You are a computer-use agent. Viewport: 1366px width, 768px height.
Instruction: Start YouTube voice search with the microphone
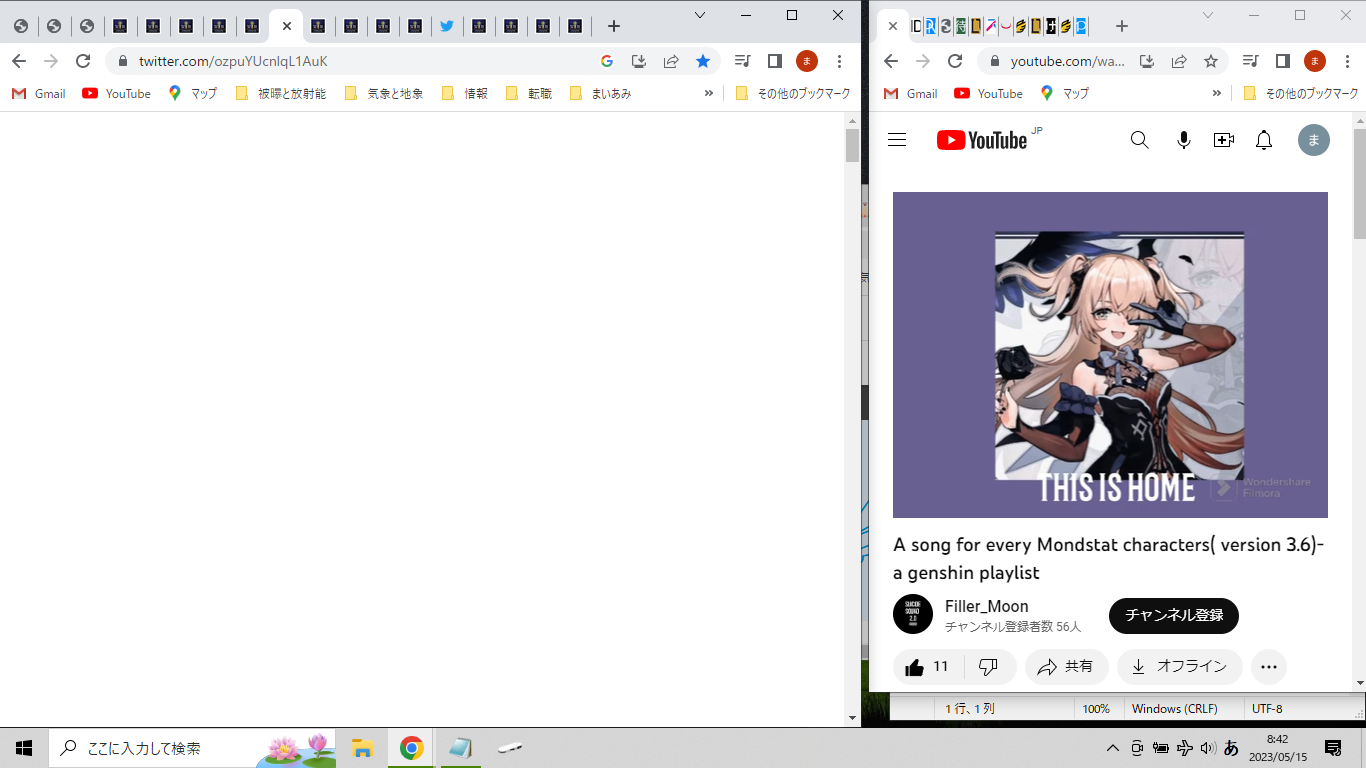pyautogui.click(x=1184, y=140)
